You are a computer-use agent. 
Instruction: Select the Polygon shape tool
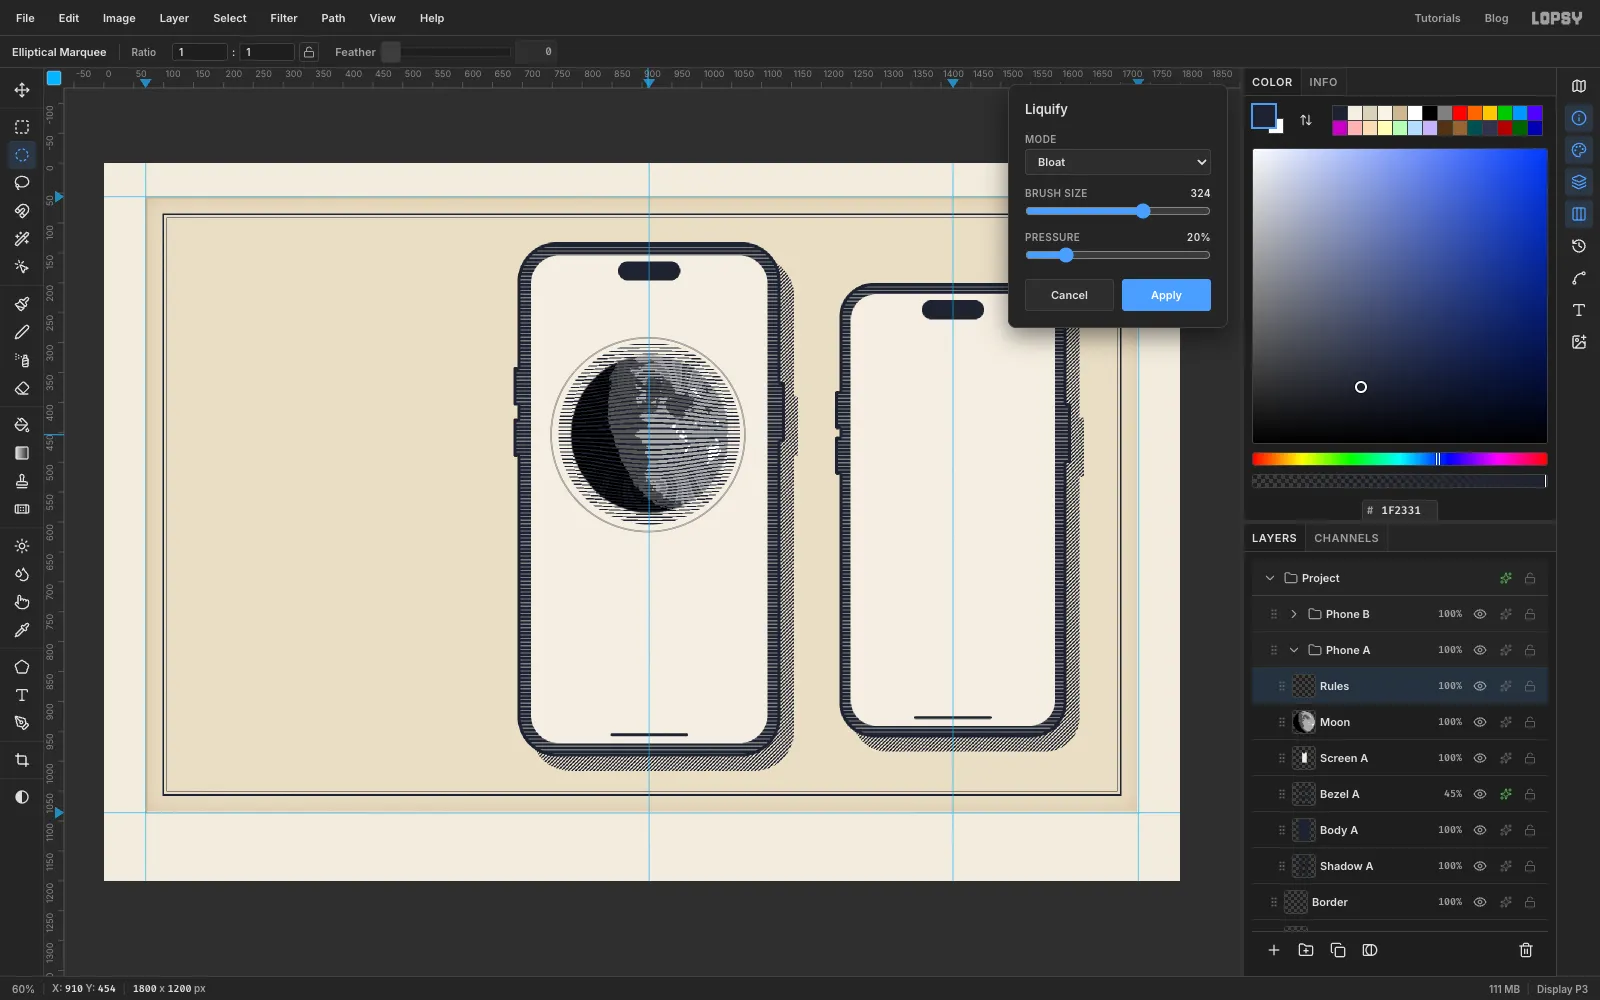tap(22, 667)
